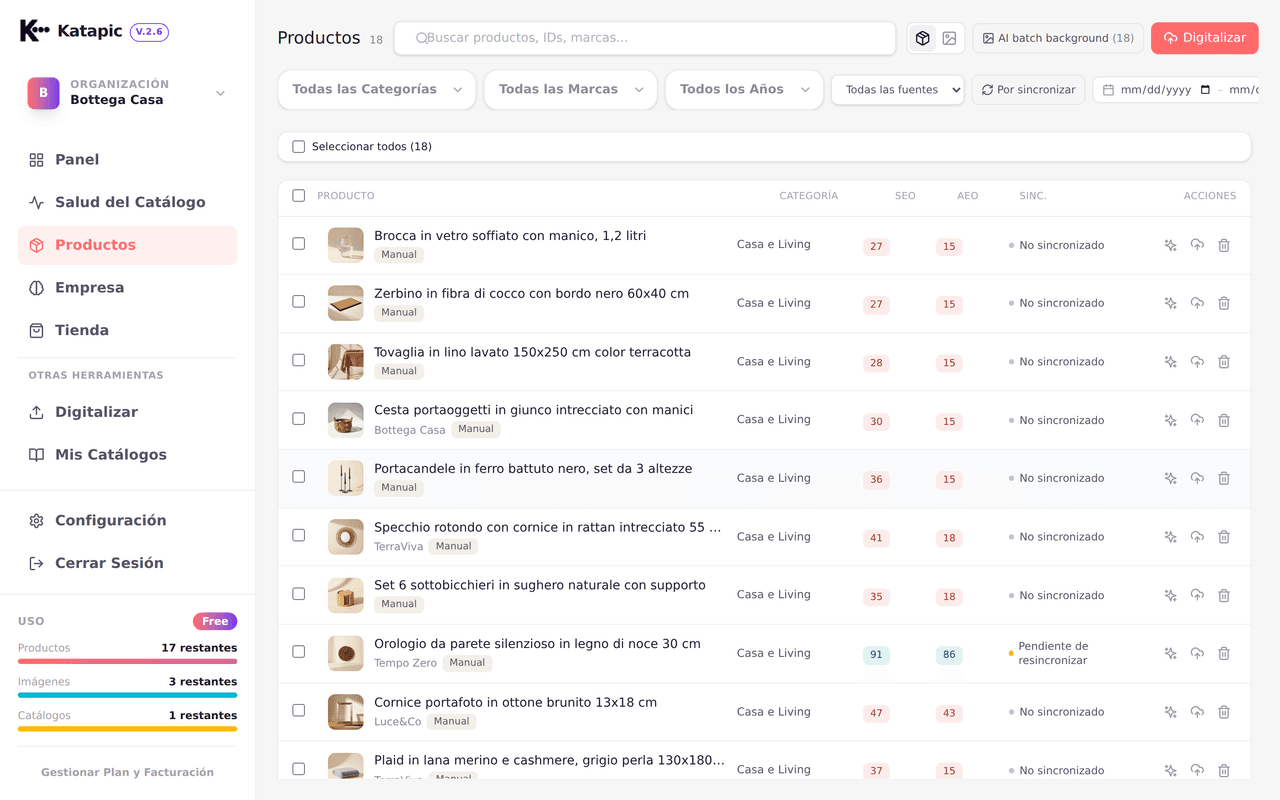Sync the Zerbino in fibra di cocco product
The image size is (1280, 800).
1197,303
